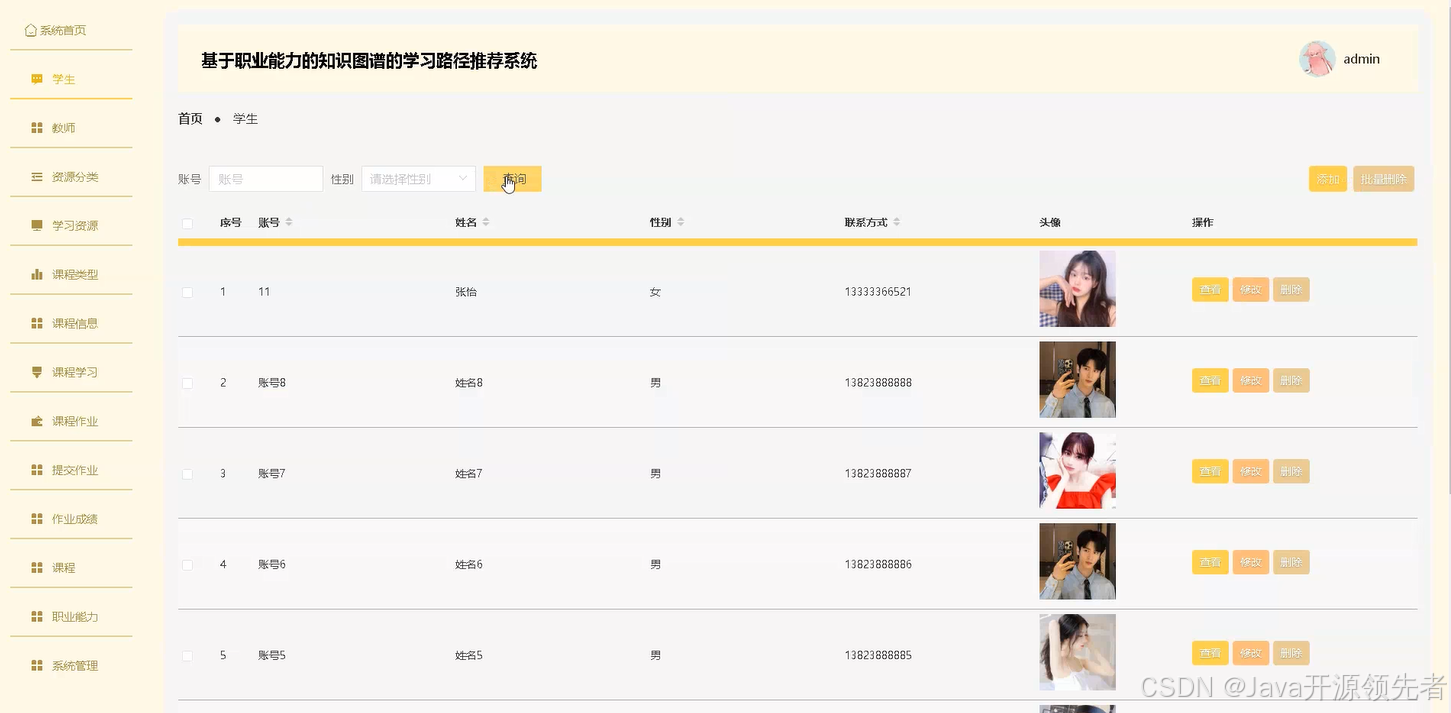Screen dimensions: 1451x713
Task: Sort by 联系方式 column arrows
Action: pyautogui.click(x=896, y=222)
